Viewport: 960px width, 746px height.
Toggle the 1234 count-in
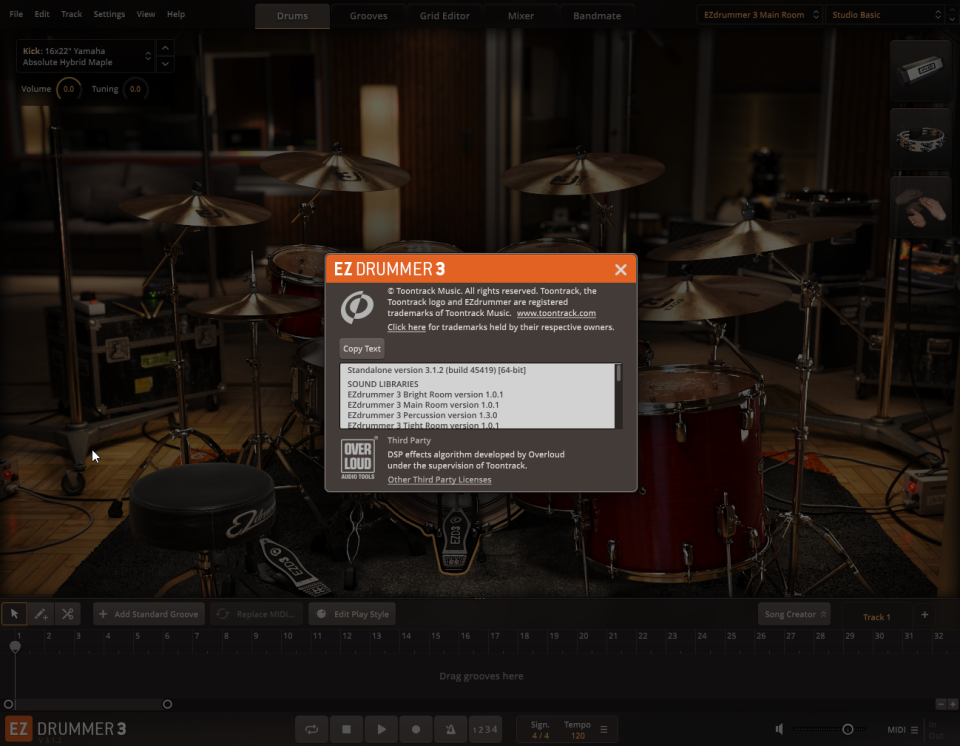click(485, 729)
